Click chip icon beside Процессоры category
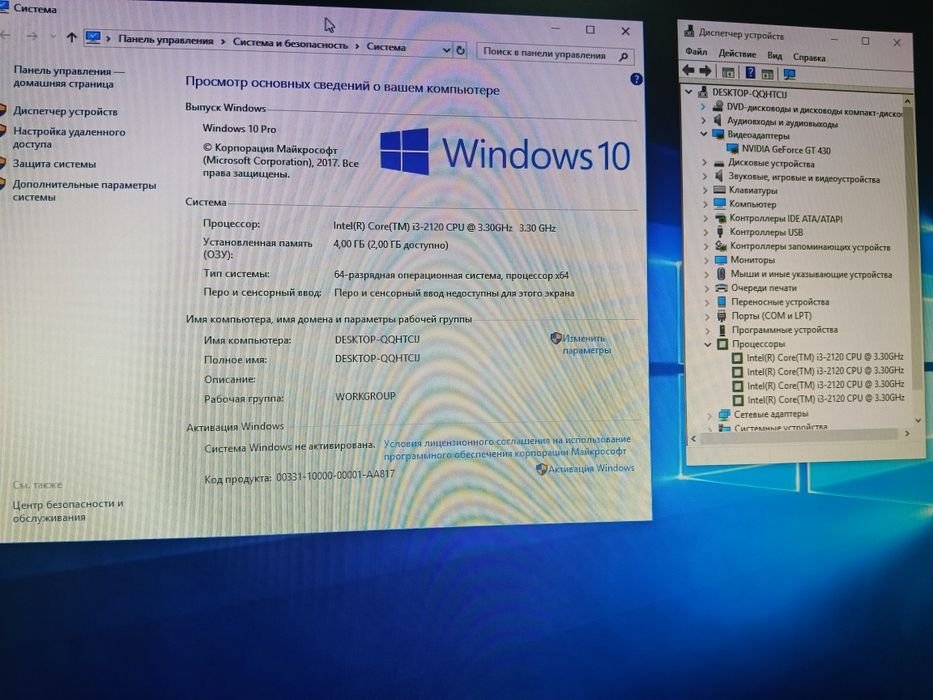This screenshot has width=933, height=700. (x=722, y=343)
